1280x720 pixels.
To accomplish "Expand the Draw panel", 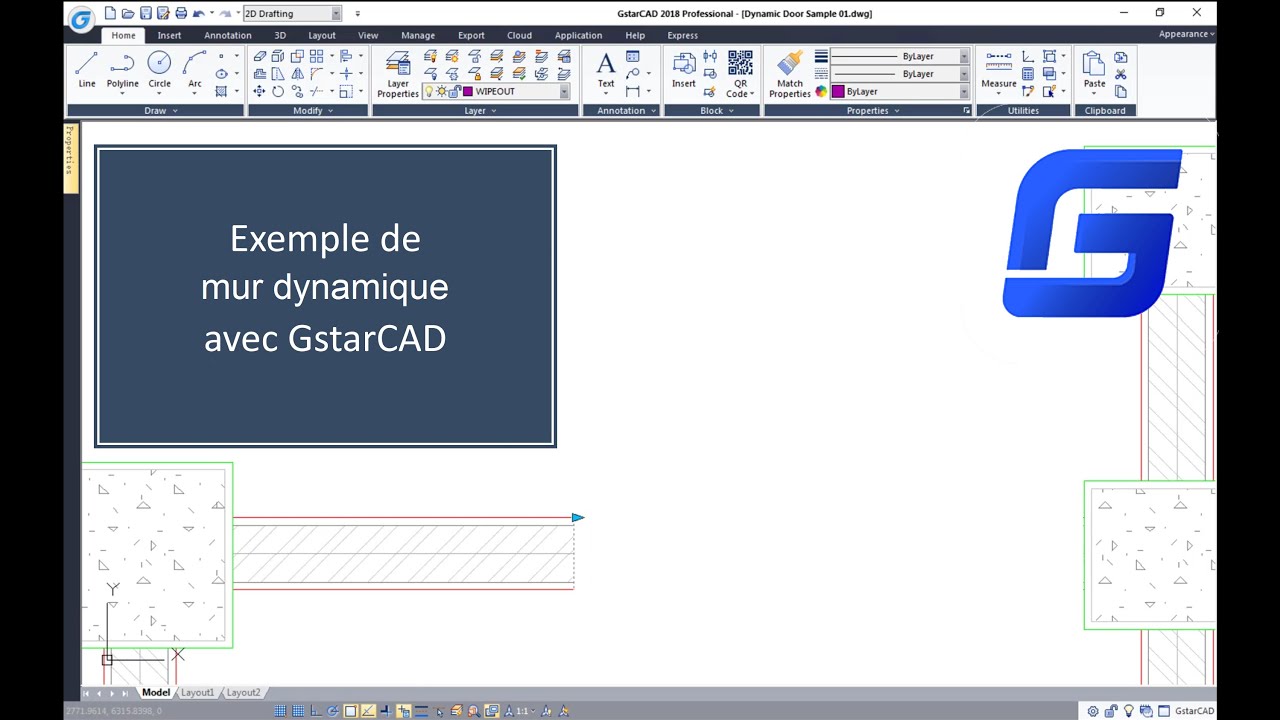I will 160,110.
